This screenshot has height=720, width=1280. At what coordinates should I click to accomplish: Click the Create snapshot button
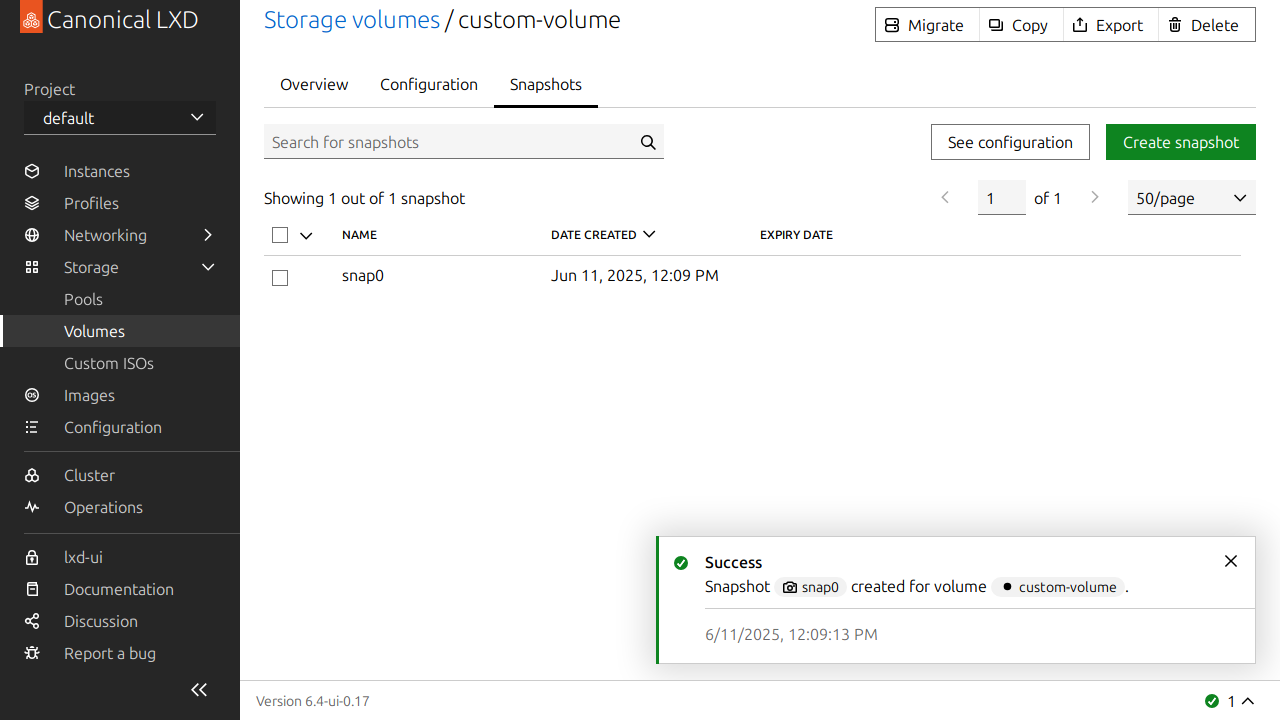pyautogui.click(x=1181, y=142)
